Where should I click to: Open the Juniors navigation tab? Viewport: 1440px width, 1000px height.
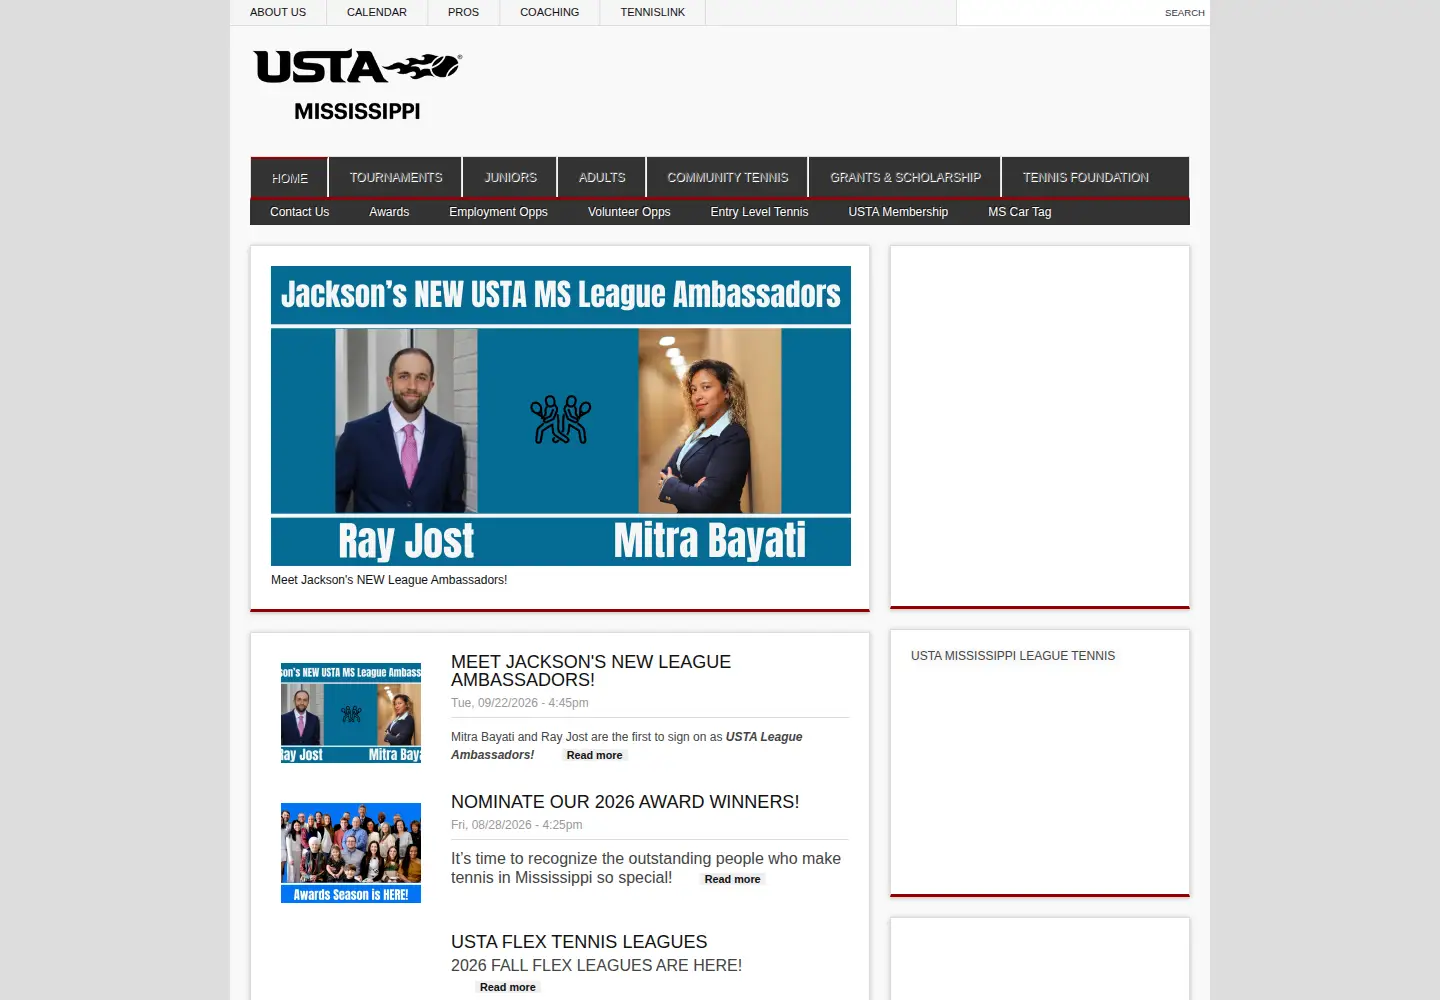tap(510, 177)
